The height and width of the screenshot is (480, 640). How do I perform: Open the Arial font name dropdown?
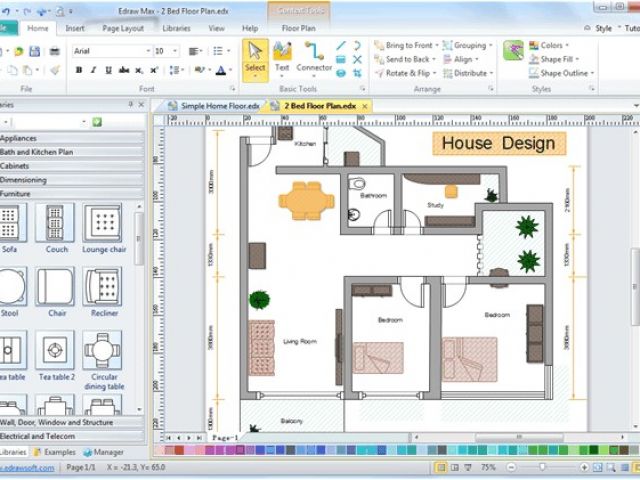(110, 50)
